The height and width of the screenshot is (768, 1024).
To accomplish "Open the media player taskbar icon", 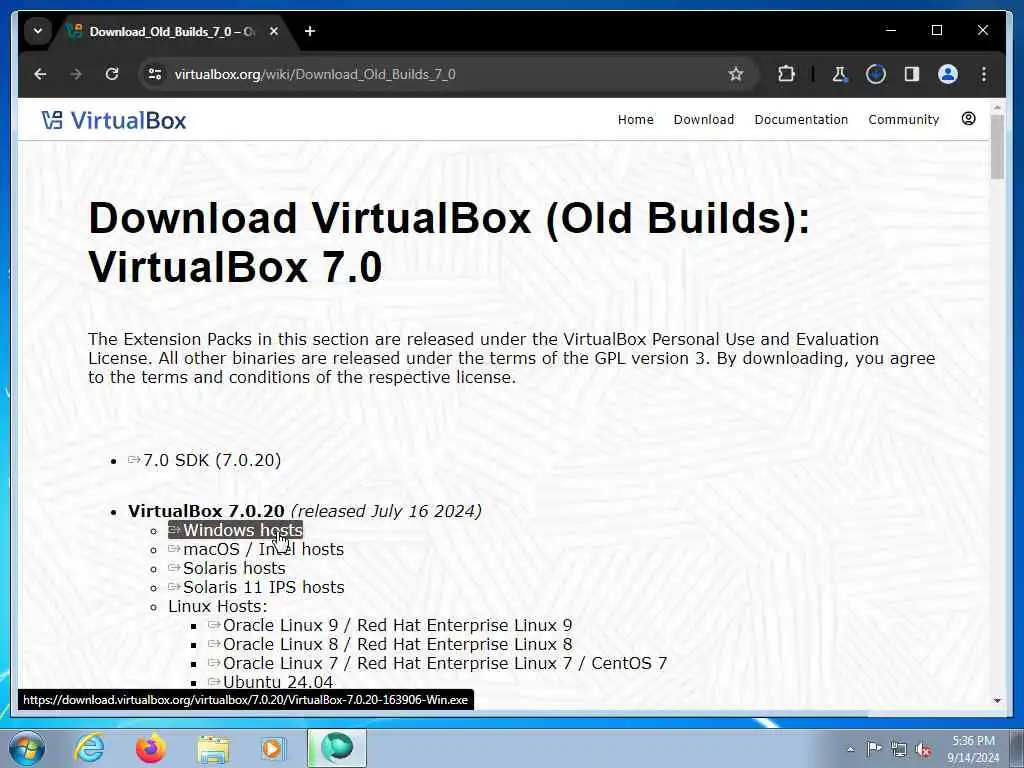I will pos(273,748).
